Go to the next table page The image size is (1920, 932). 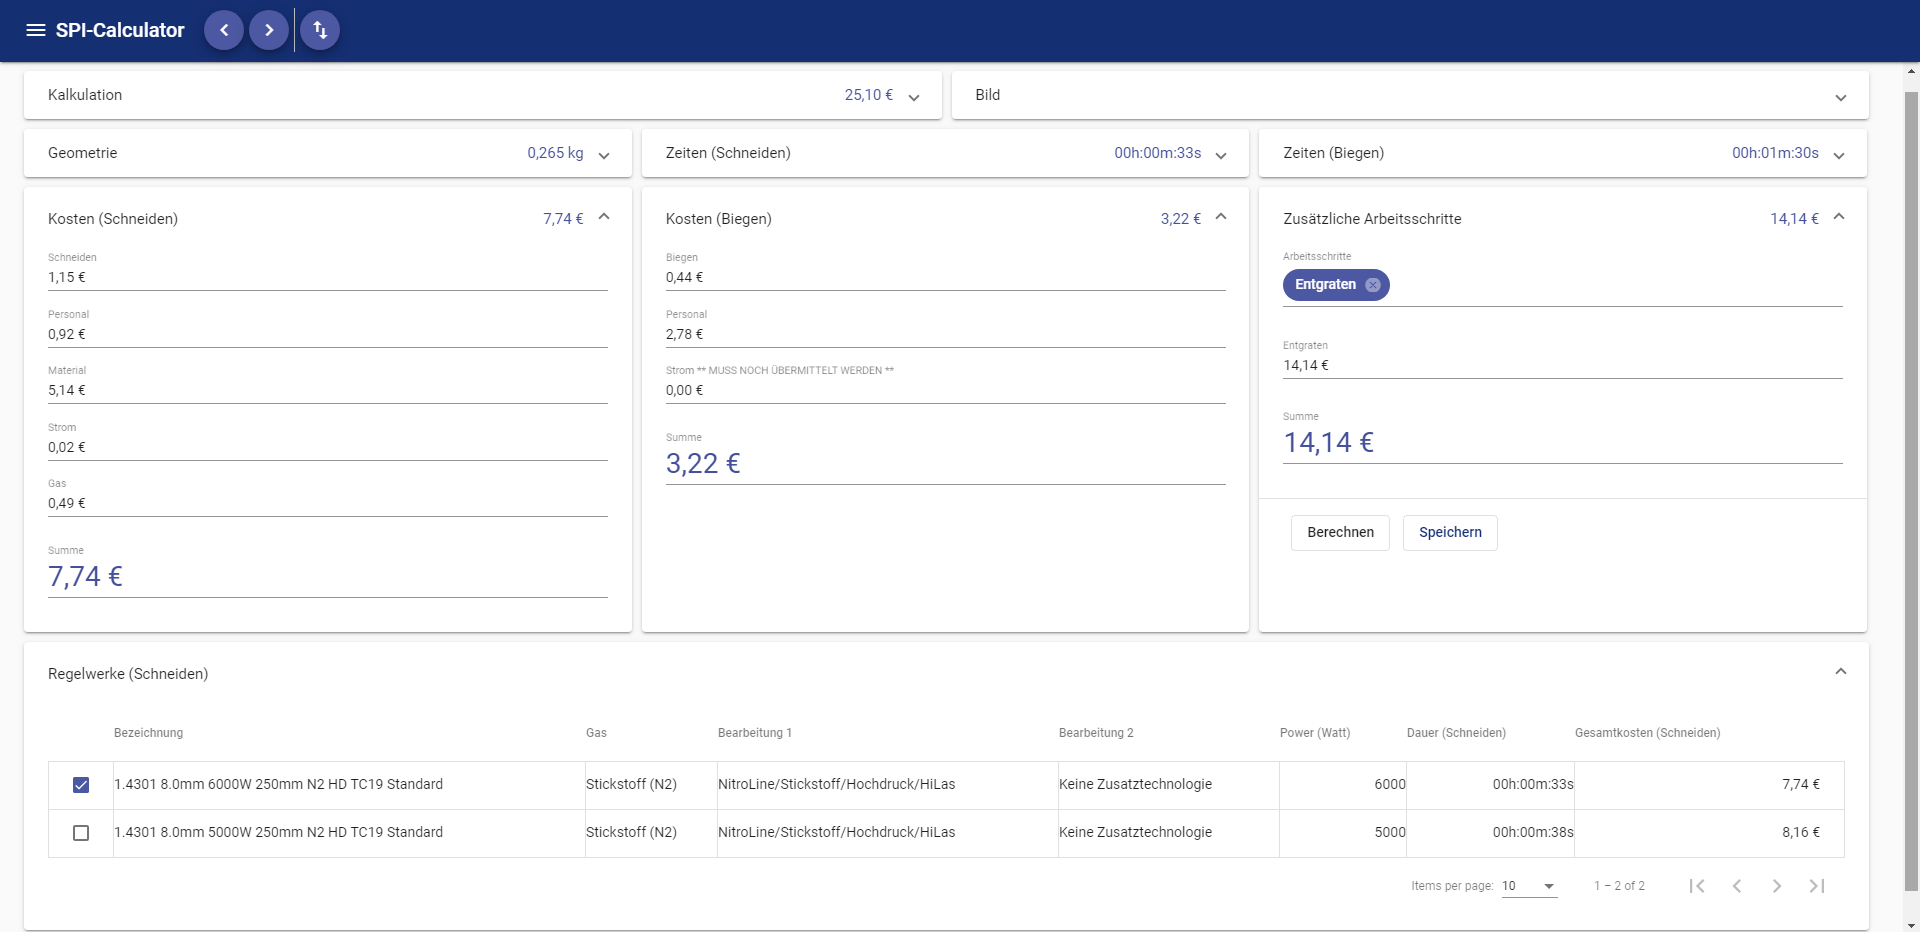tap(1777, 886)
